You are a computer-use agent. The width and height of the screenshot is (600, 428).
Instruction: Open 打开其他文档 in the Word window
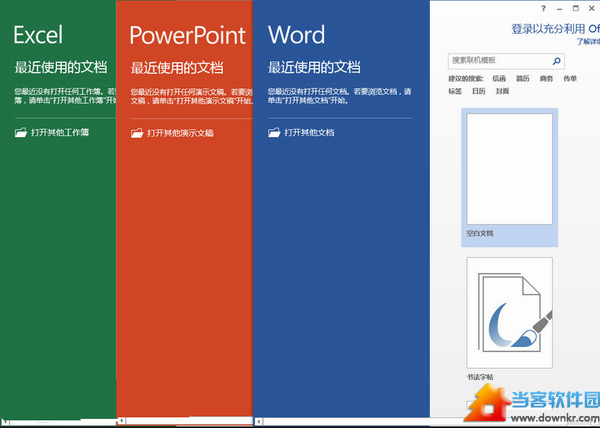[301, 133]
